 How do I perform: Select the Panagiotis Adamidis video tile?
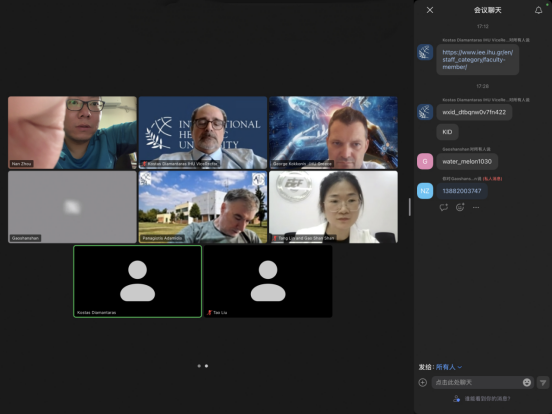click(203, 207)
